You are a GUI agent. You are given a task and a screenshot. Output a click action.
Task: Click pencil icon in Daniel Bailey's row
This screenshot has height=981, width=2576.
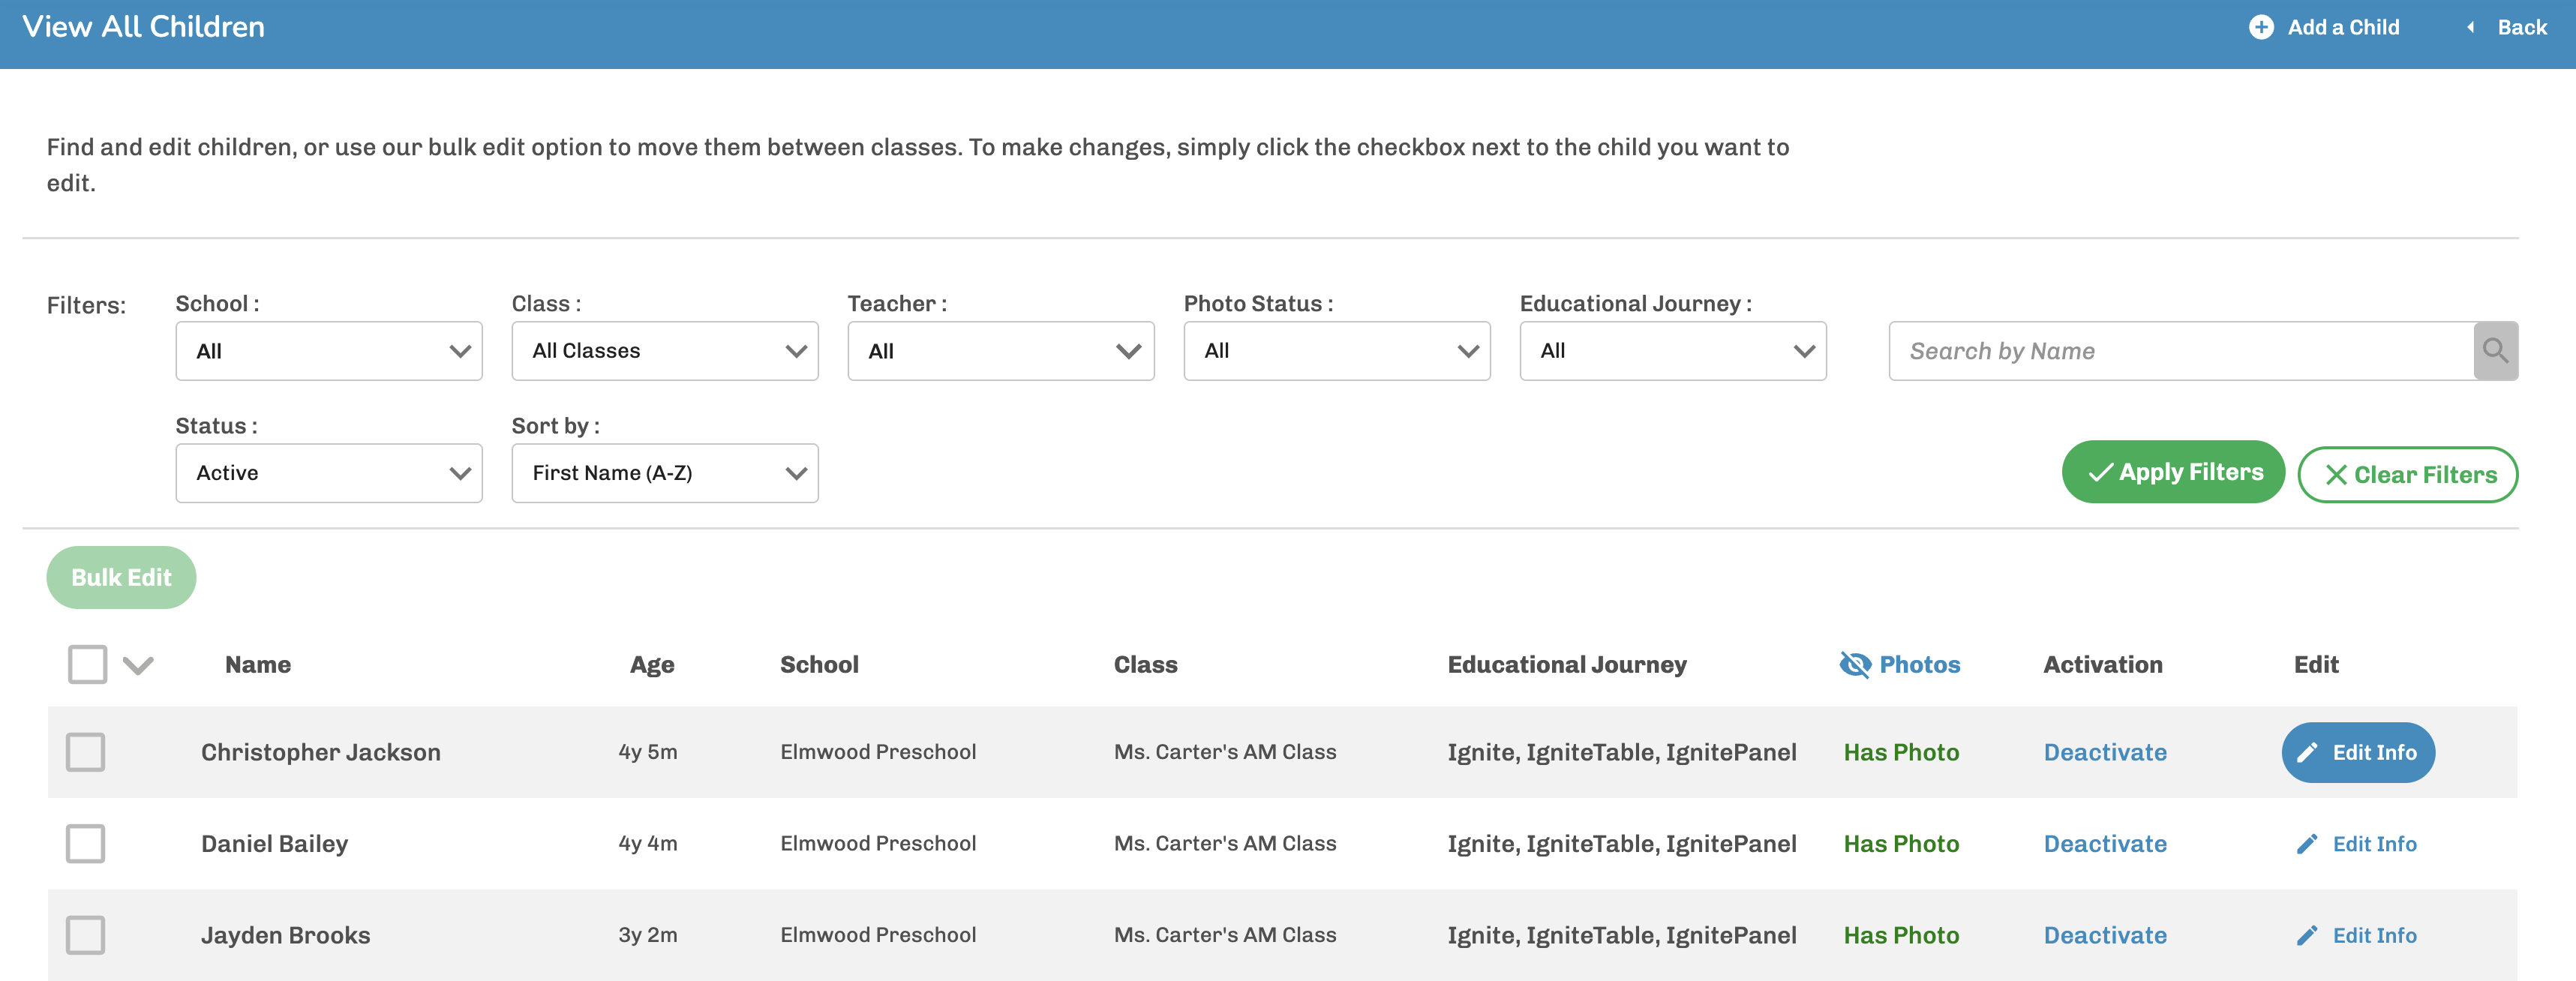pyautogui.click(x=2307, y=844)
